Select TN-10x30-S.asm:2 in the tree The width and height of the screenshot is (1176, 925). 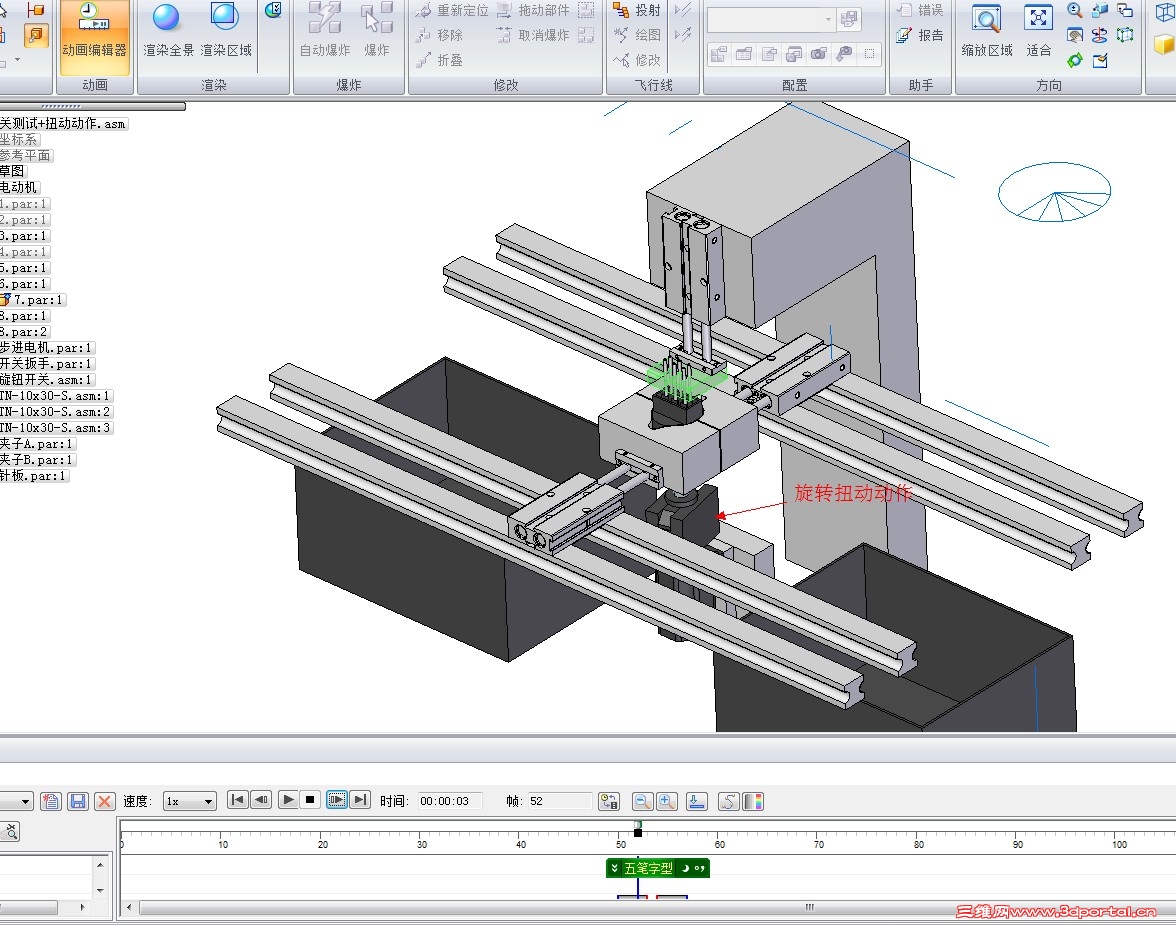(55, 412)
